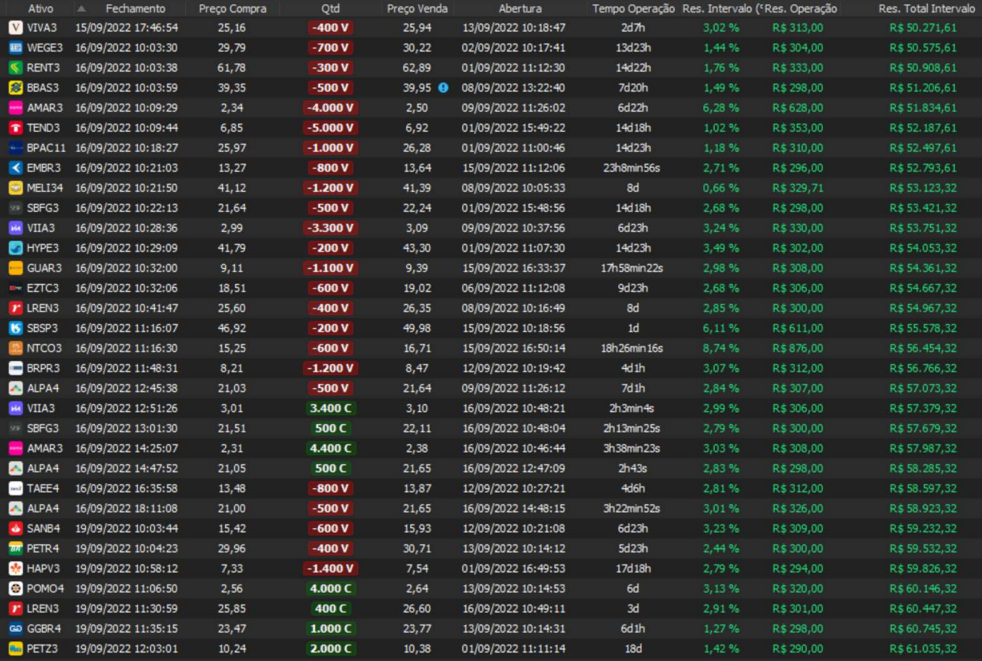Click the SANB4 red logo icon
The height and width of the screenshot is (661, 982).
(15, 528)
